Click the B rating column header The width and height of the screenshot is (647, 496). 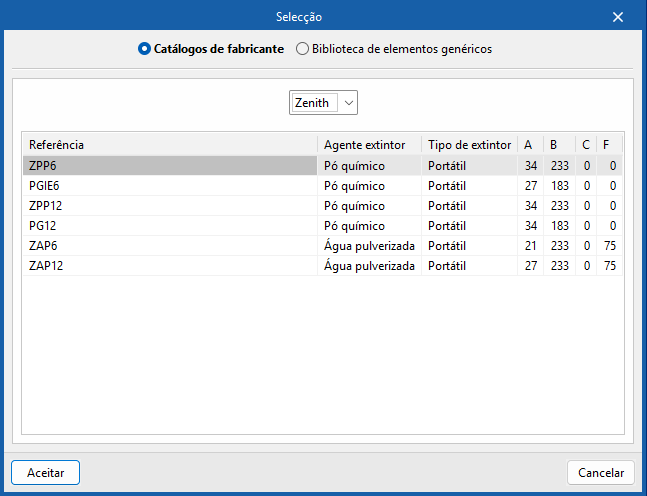tap(558, 144)
